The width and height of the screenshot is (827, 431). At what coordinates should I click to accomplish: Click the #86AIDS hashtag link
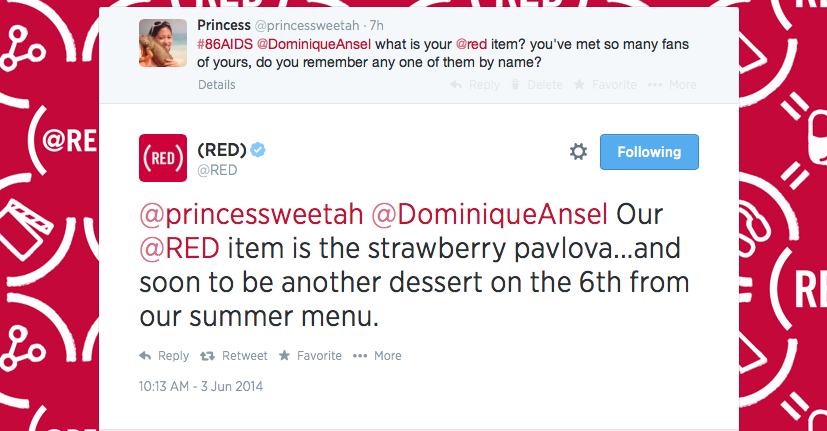coord(228,44)
